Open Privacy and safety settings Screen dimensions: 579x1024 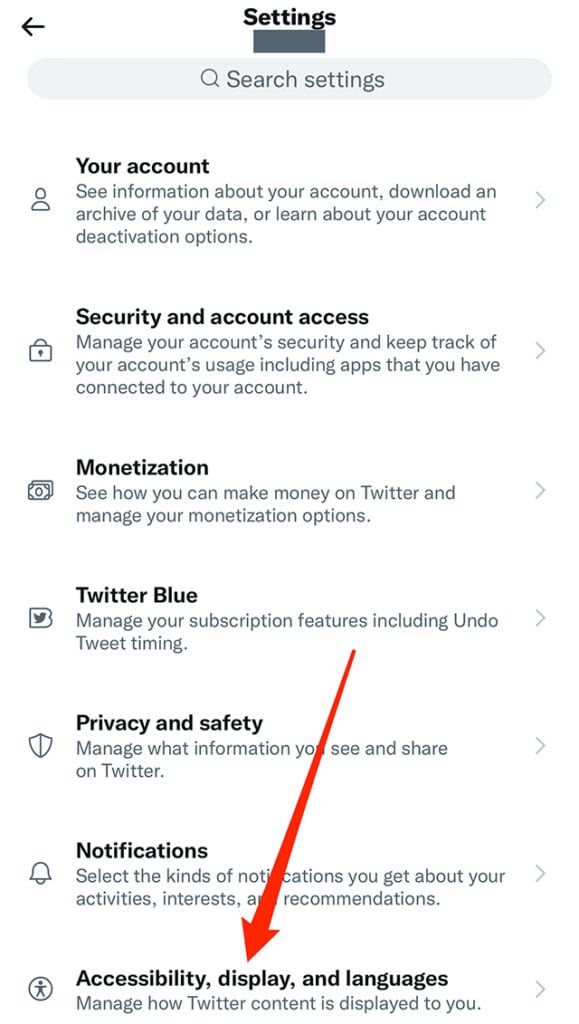(x=289, y=746)
